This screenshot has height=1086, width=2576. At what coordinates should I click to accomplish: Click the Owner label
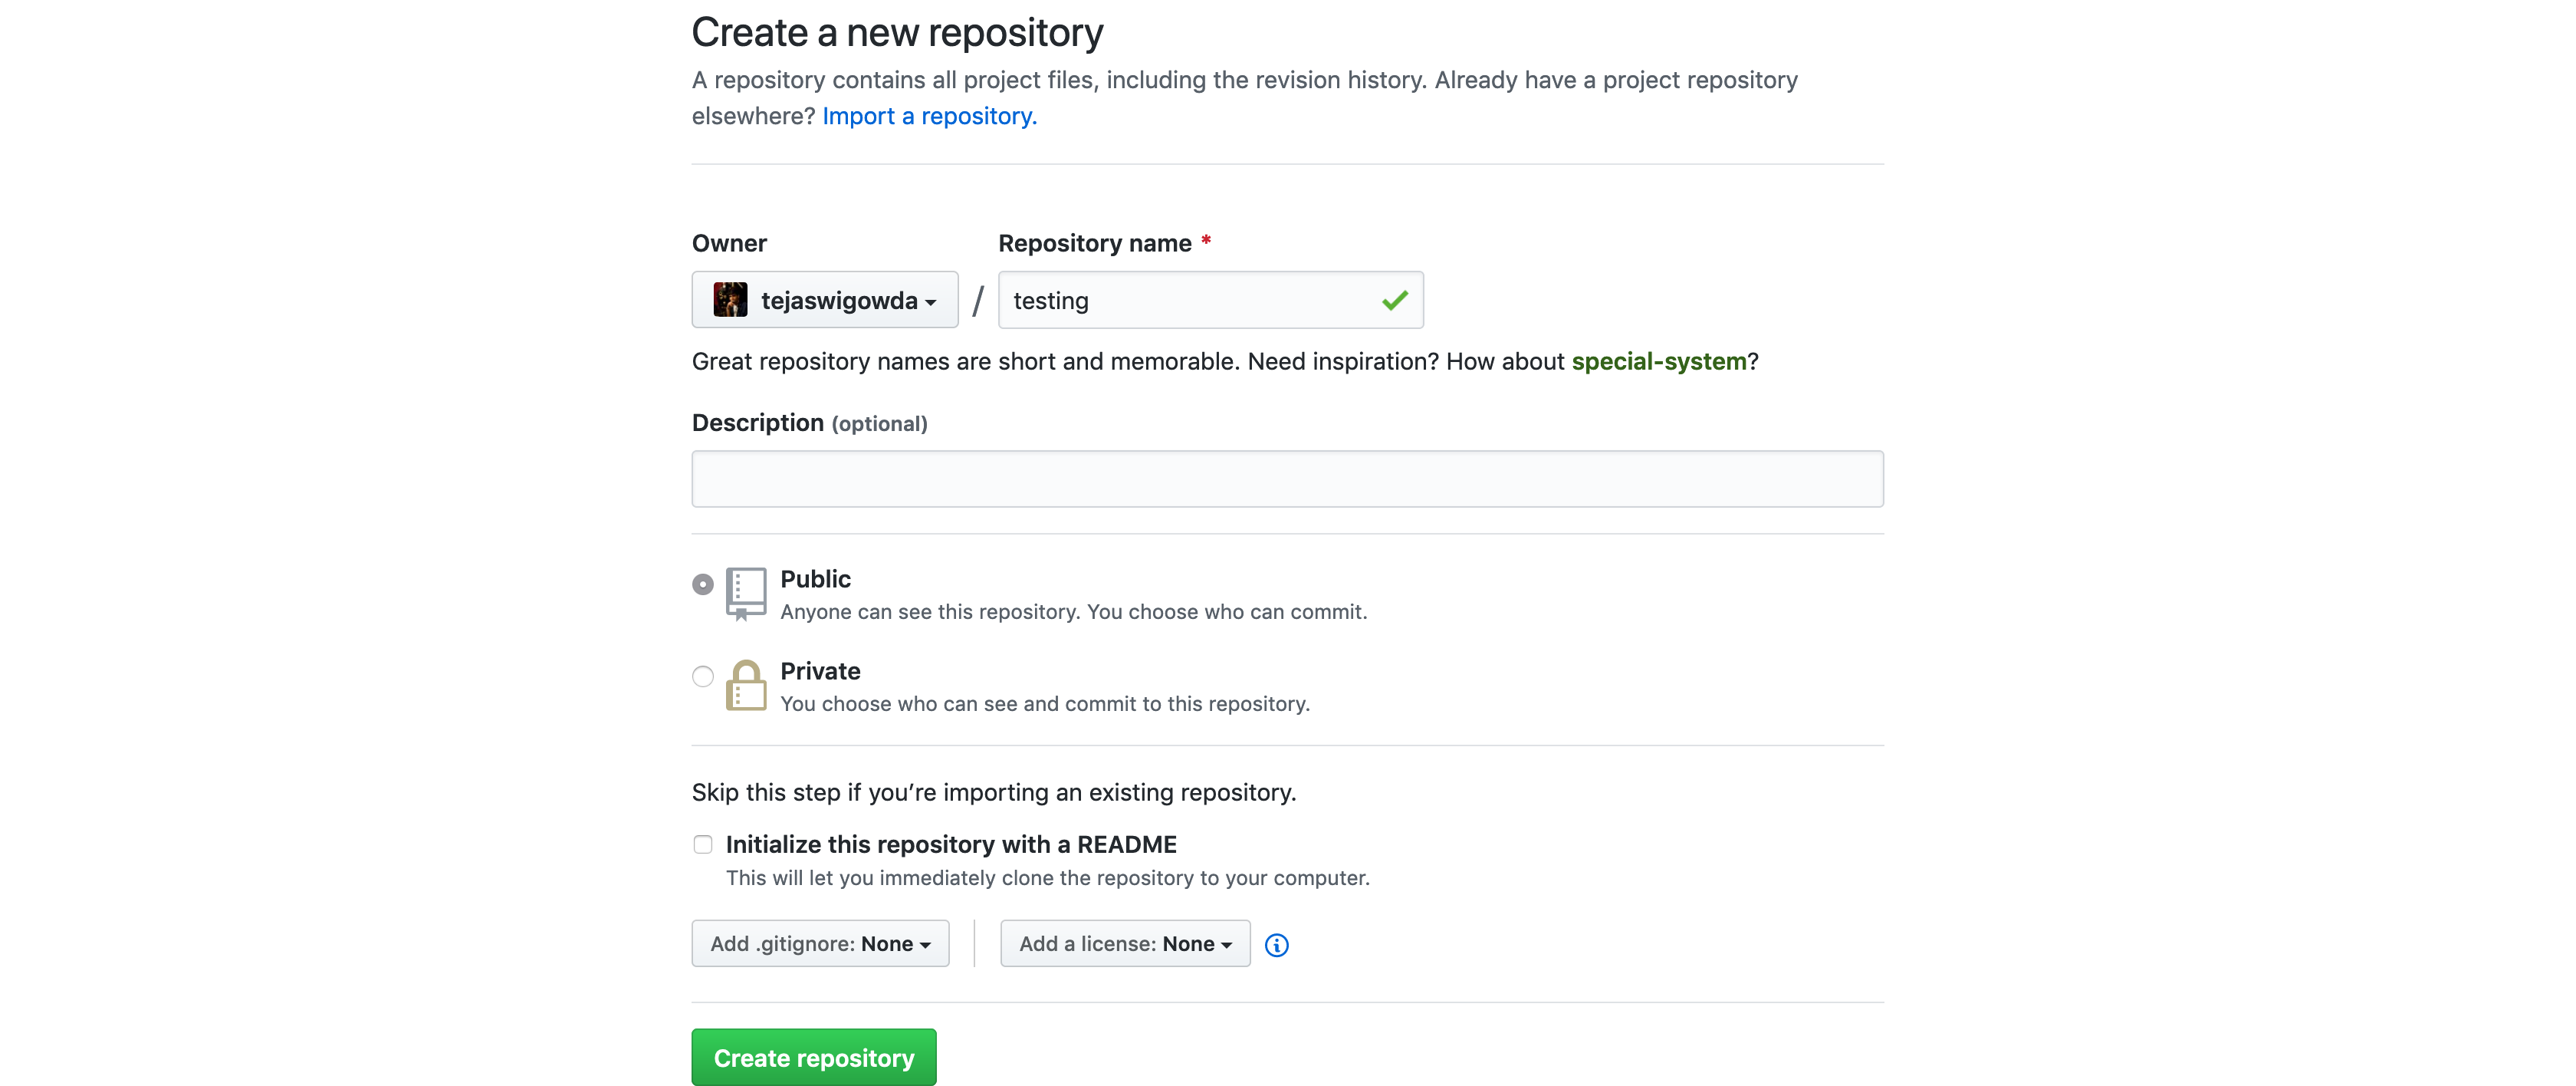pos(729,243)
